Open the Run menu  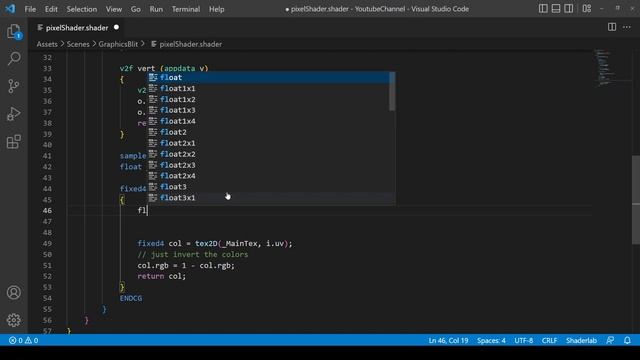tap(156, 9)
